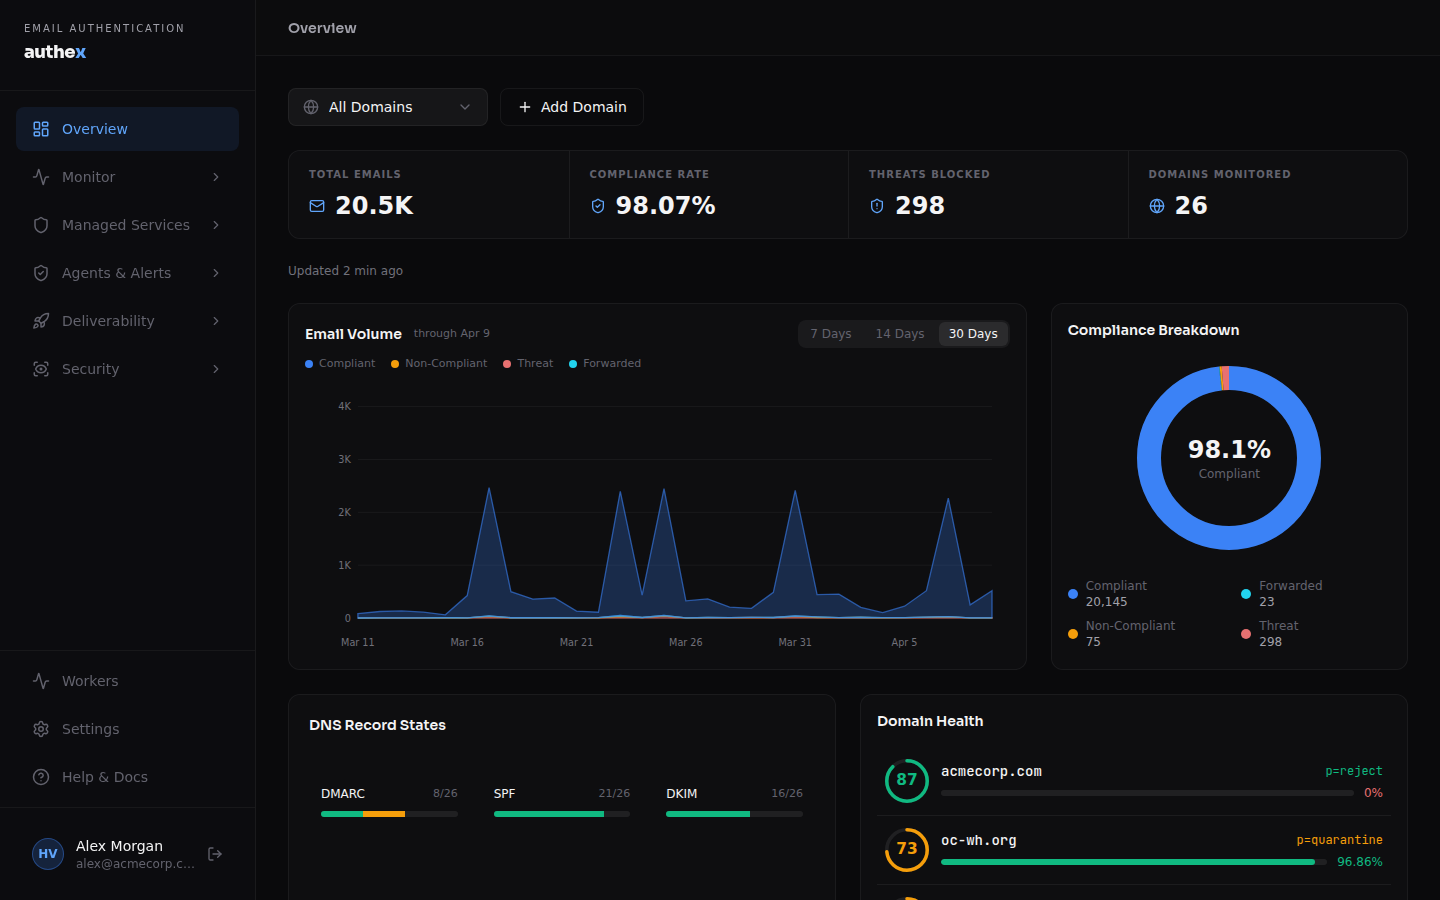Viewport: 1440px width, 900px height.
Task: Click the authex logo
Action: pos(55,52)
